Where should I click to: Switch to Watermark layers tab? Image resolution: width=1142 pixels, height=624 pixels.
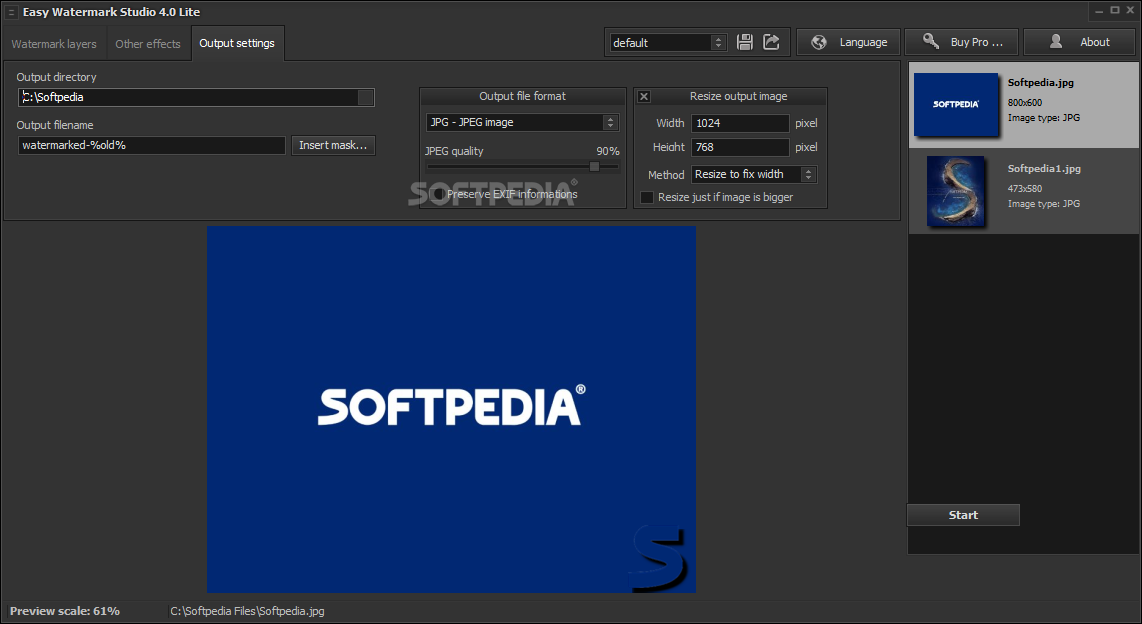[x=54, y=44]
